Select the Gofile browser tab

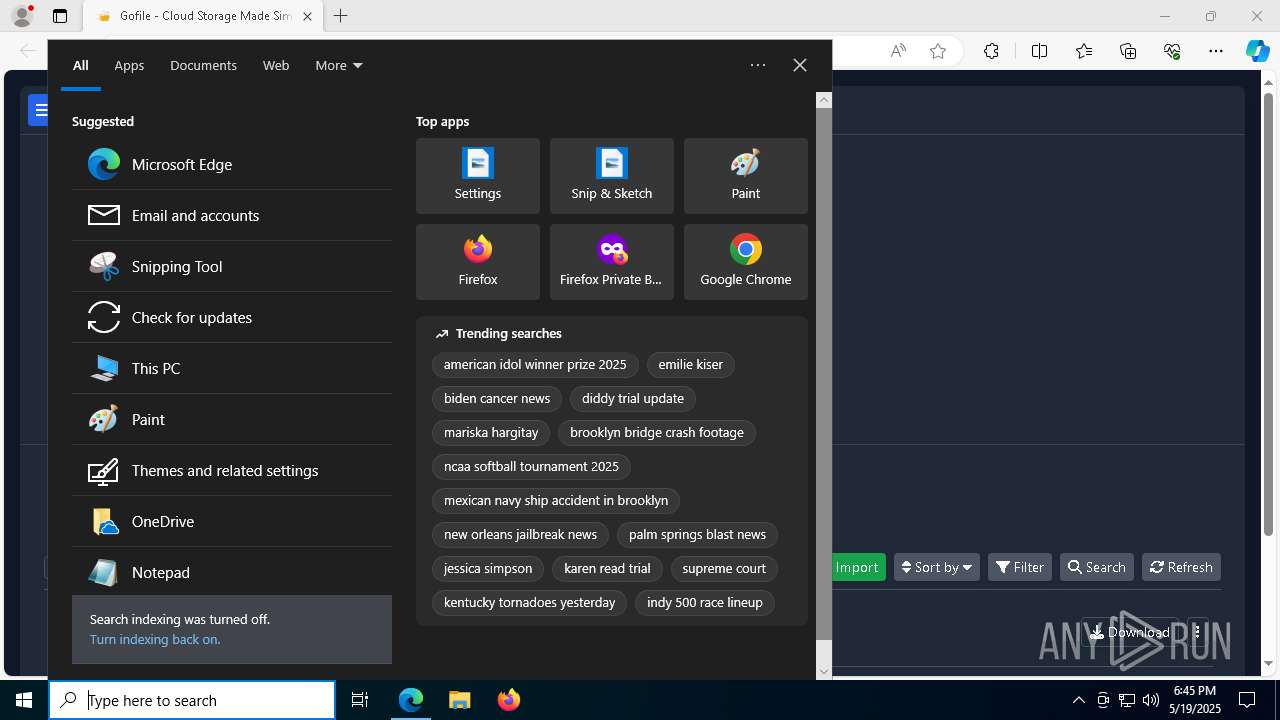[x=203, y=16]
